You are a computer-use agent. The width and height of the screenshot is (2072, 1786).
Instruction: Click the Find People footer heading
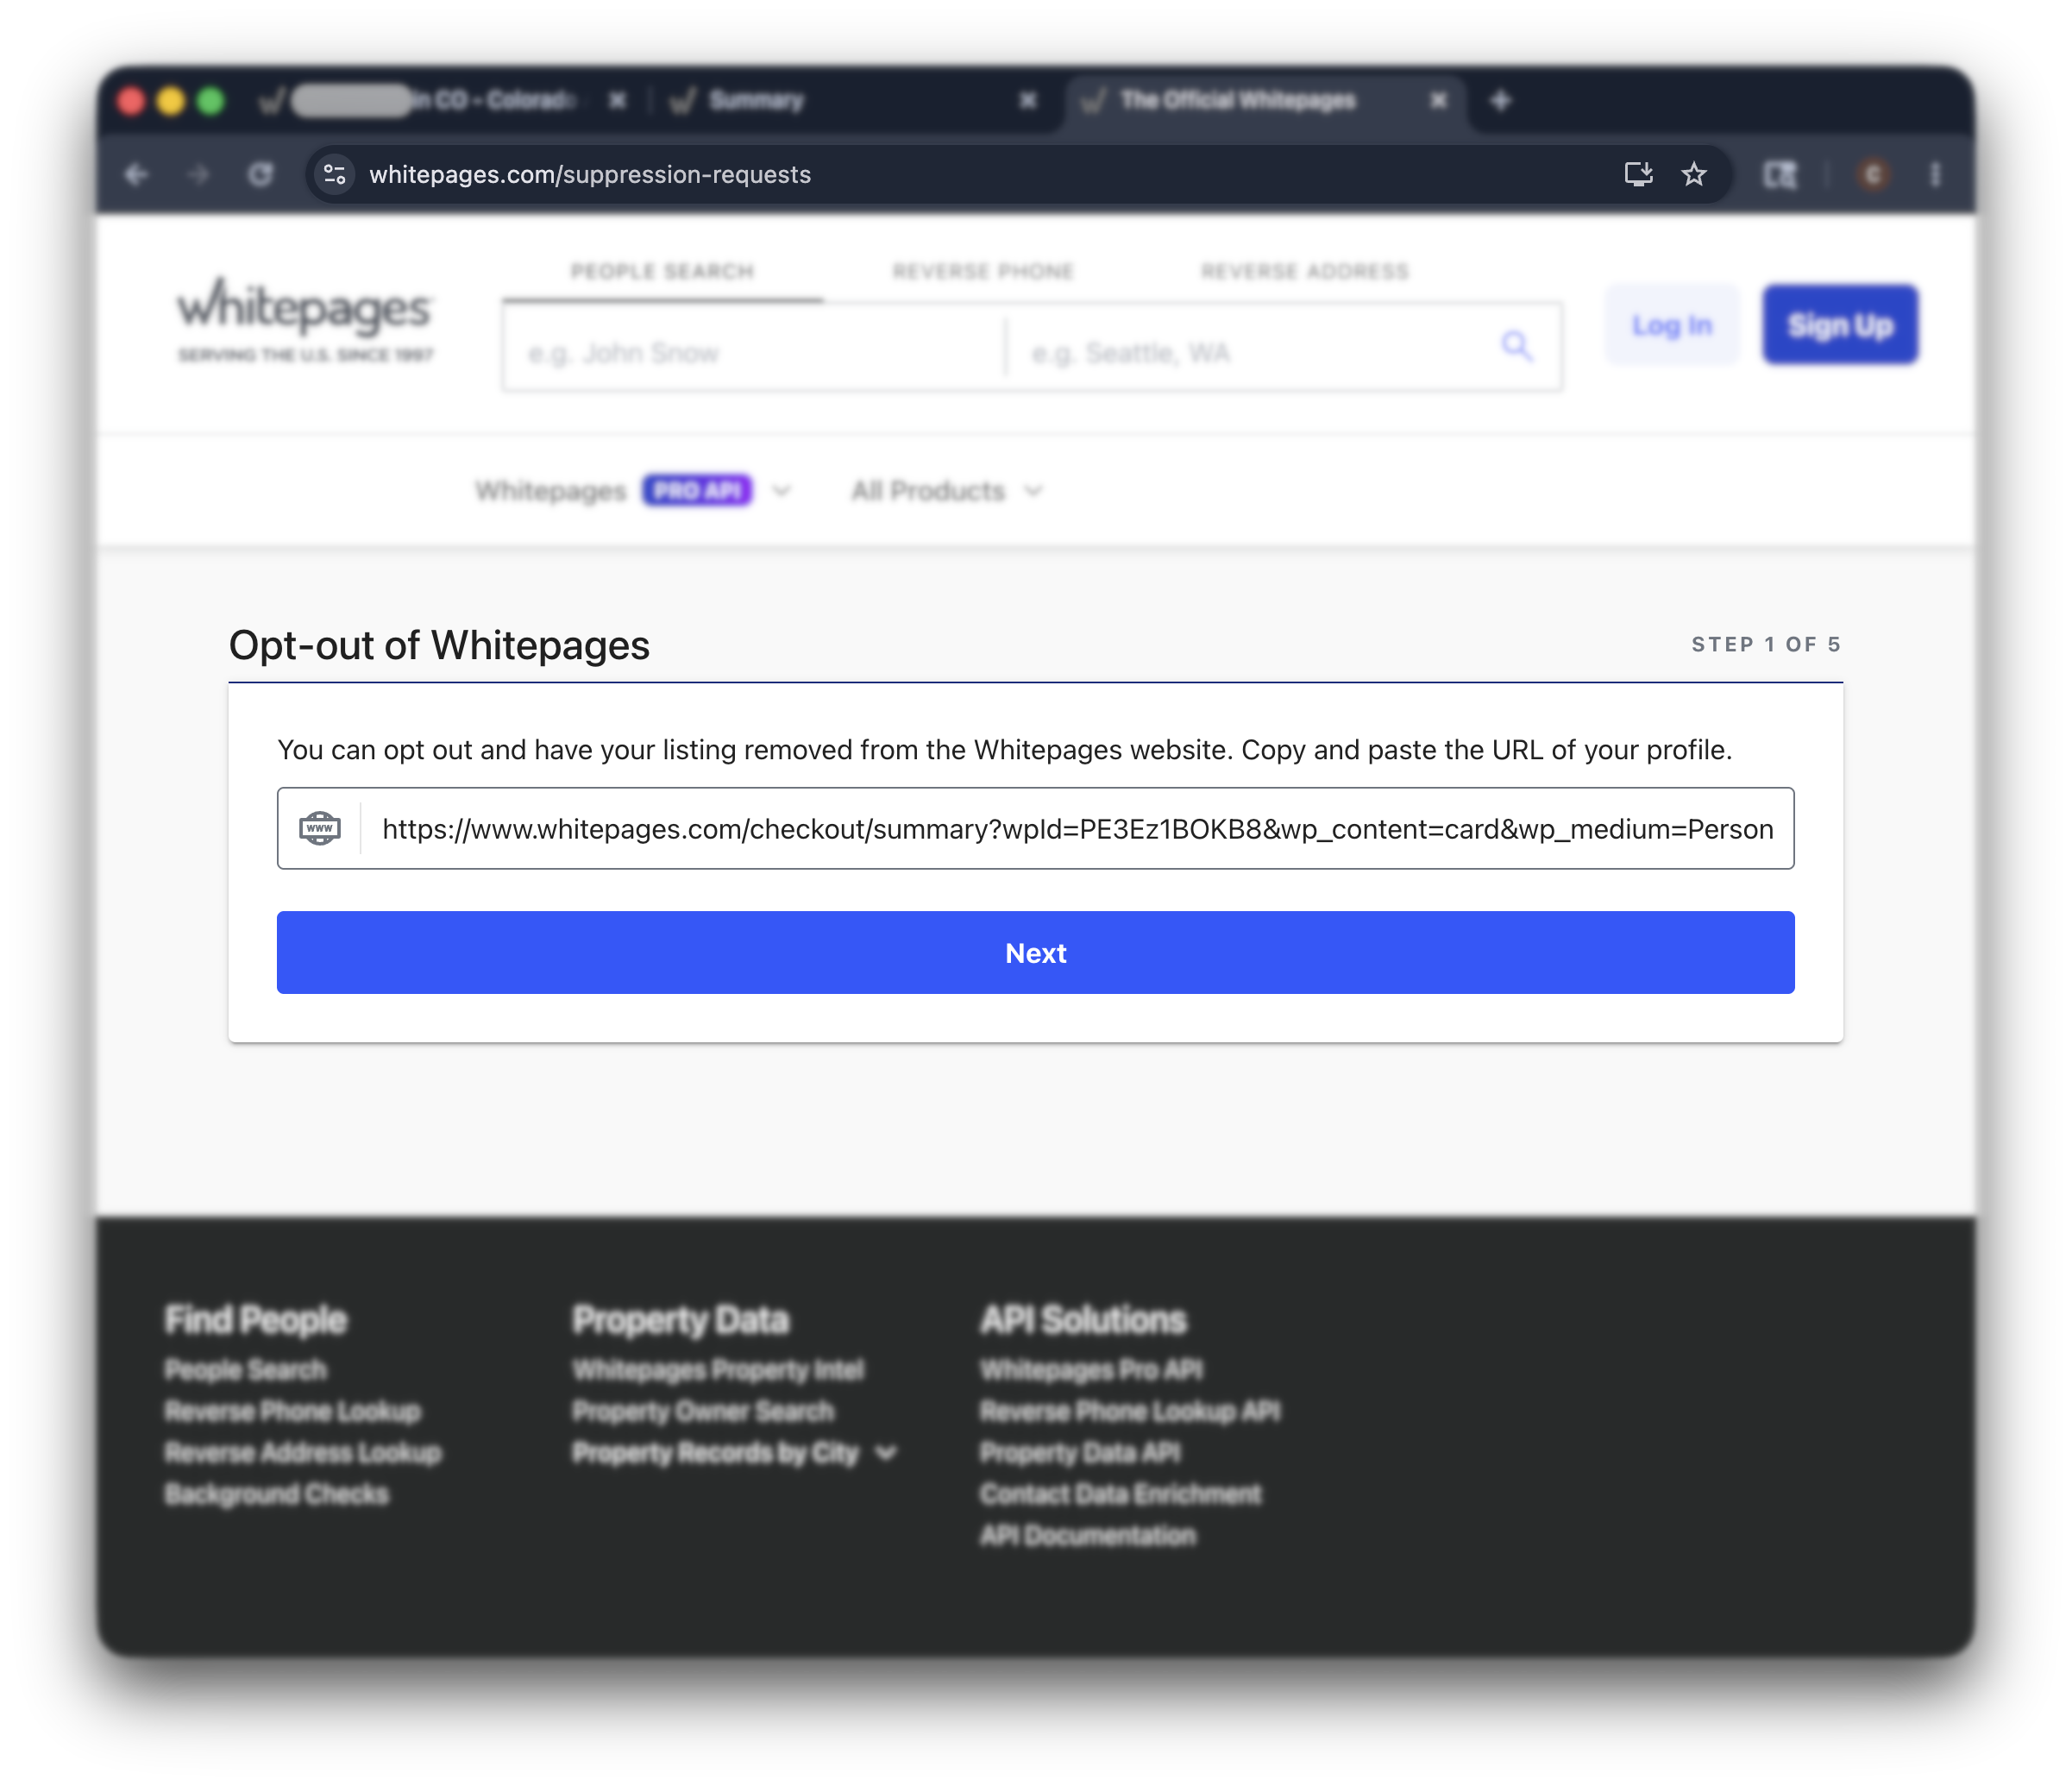click(256, 1319)
